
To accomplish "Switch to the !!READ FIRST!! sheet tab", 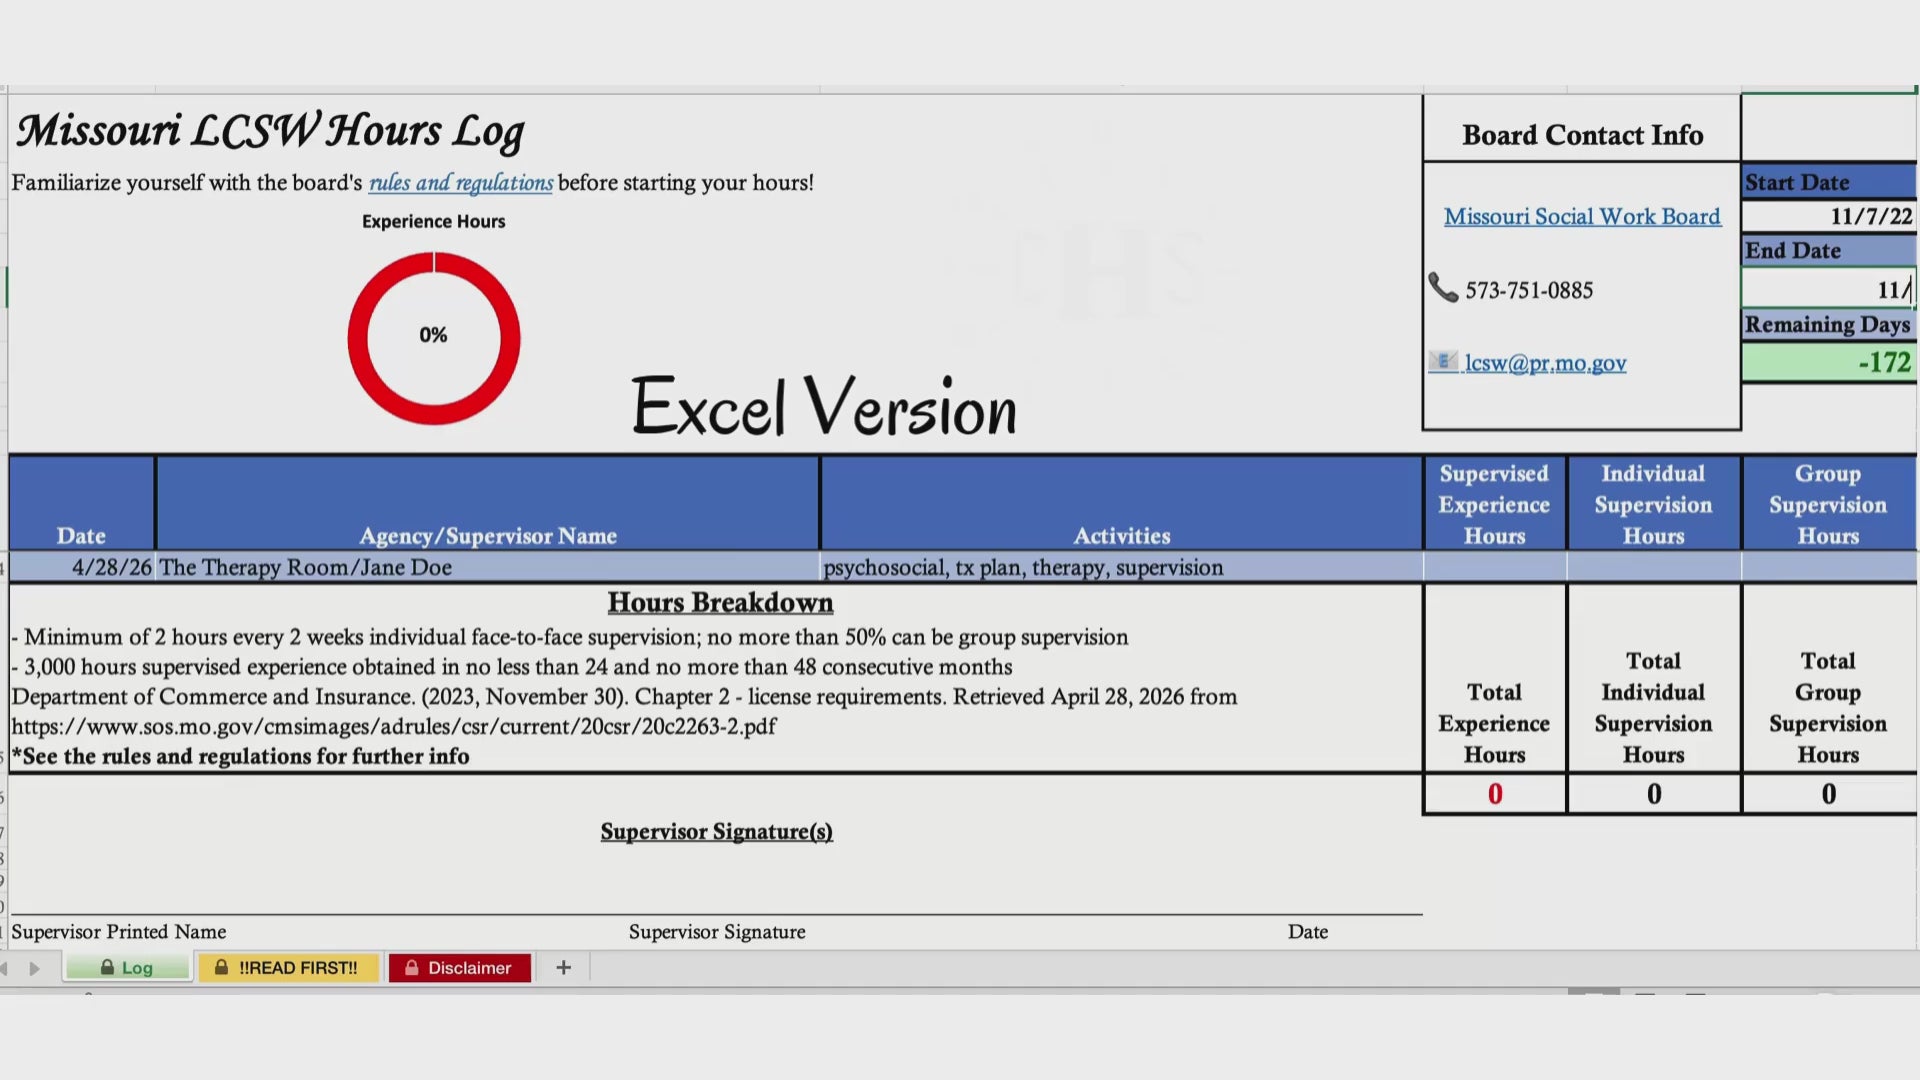I will [x=288, y=967].
